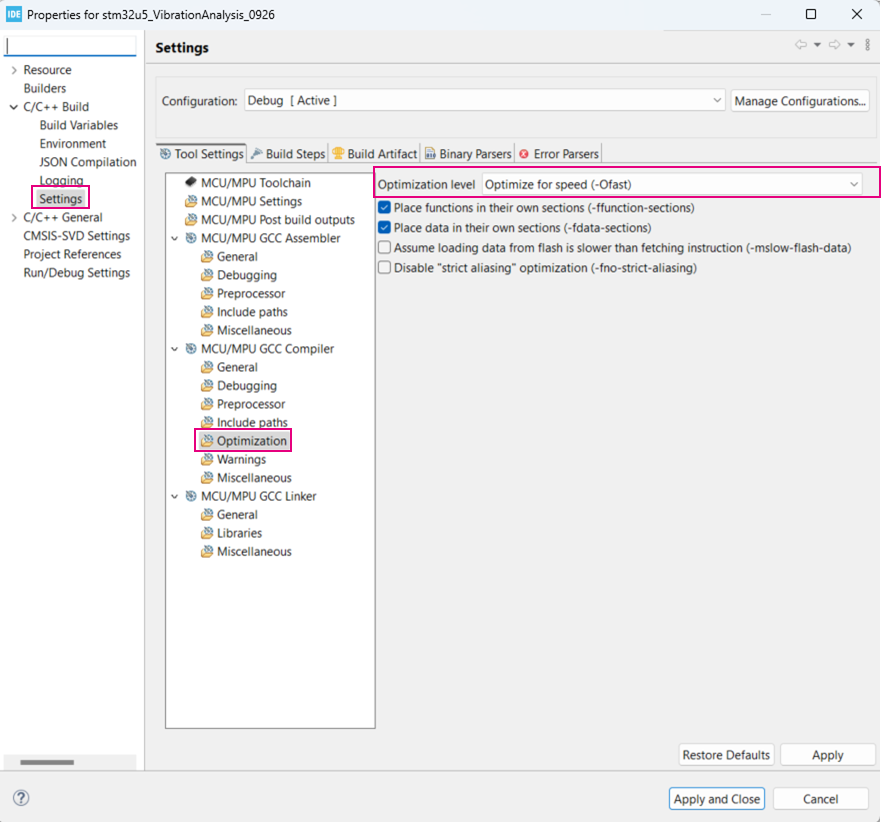Click the Linker General item icon

[207, 515]
